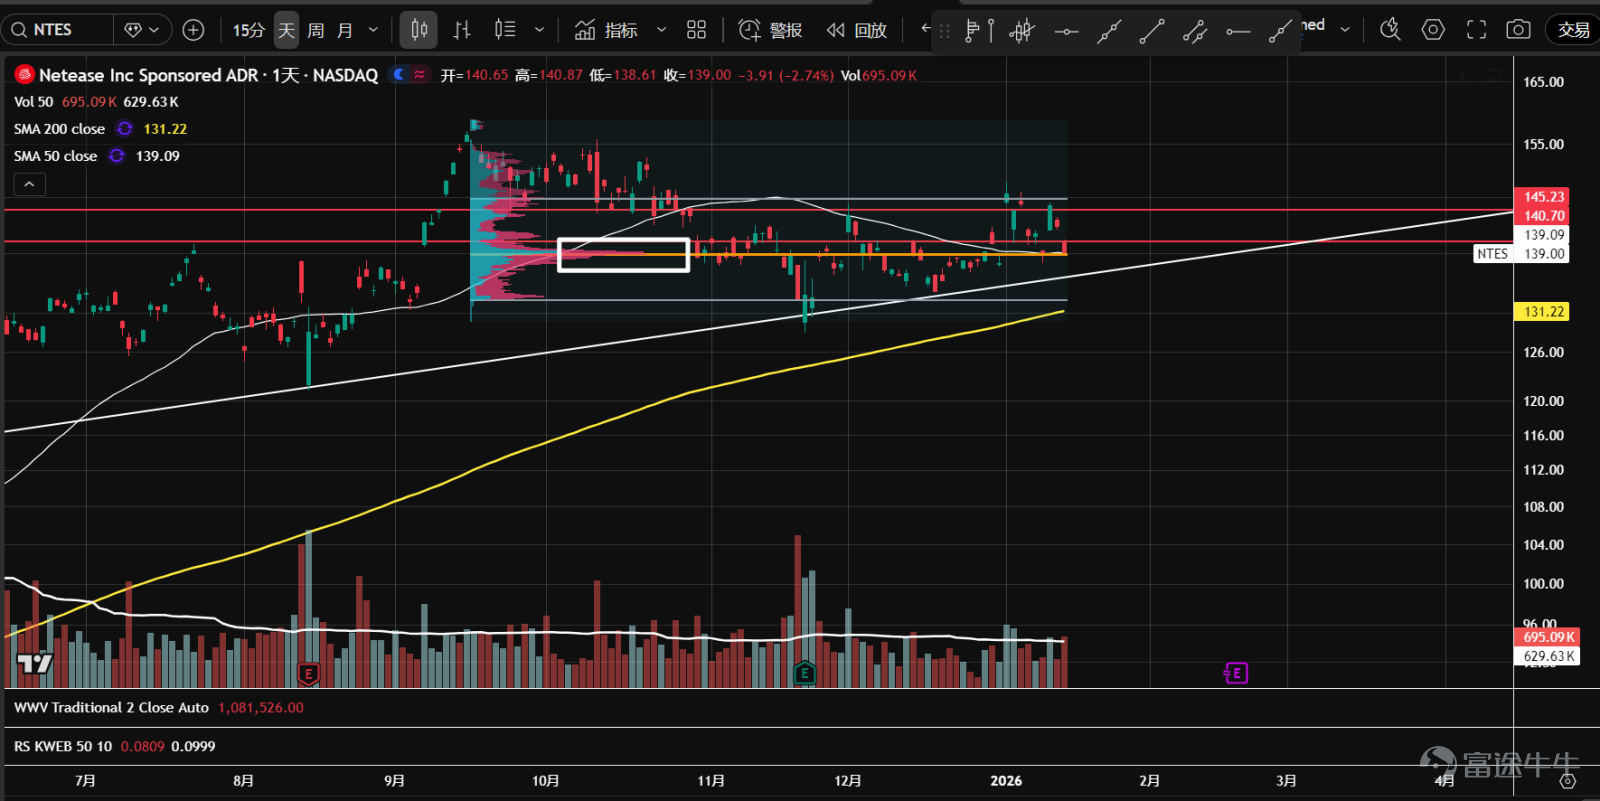Expand the favorite indicators dropdown arrow
Image resolution: width=1600 pixels, height=801 pixels.
tap(661, 30)
